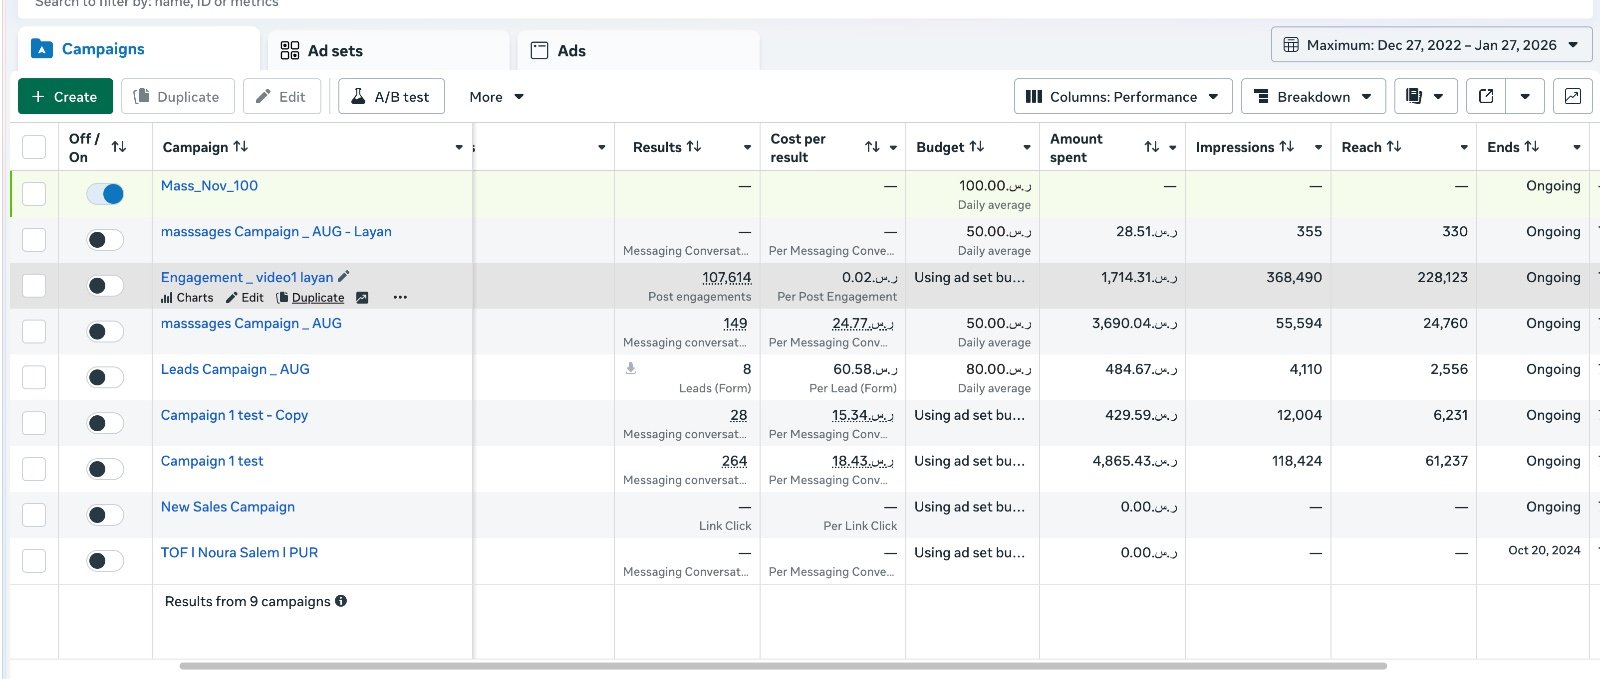This screenshot has width=1600, height=679.
Task: Open the Breakdown dropdown
Action: click(1313, 97)
